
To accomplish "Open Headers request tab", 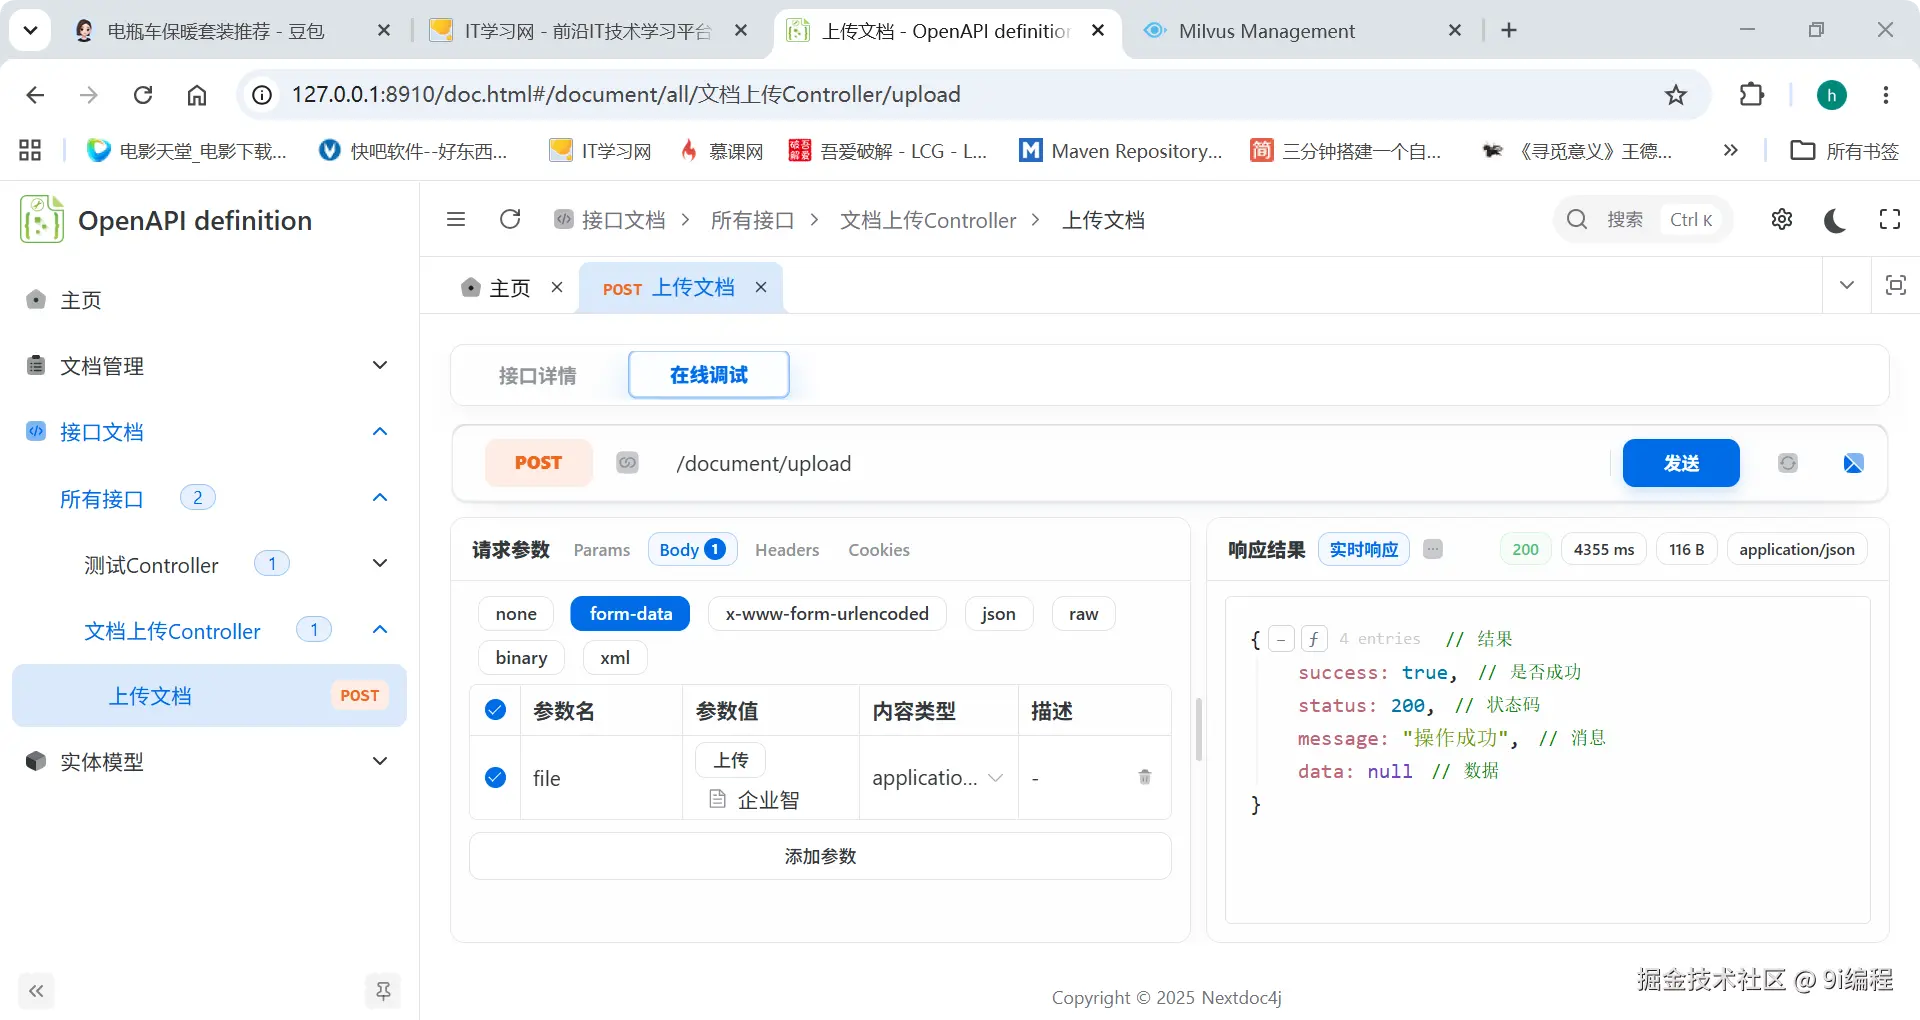I will click(x=787, y=550).
